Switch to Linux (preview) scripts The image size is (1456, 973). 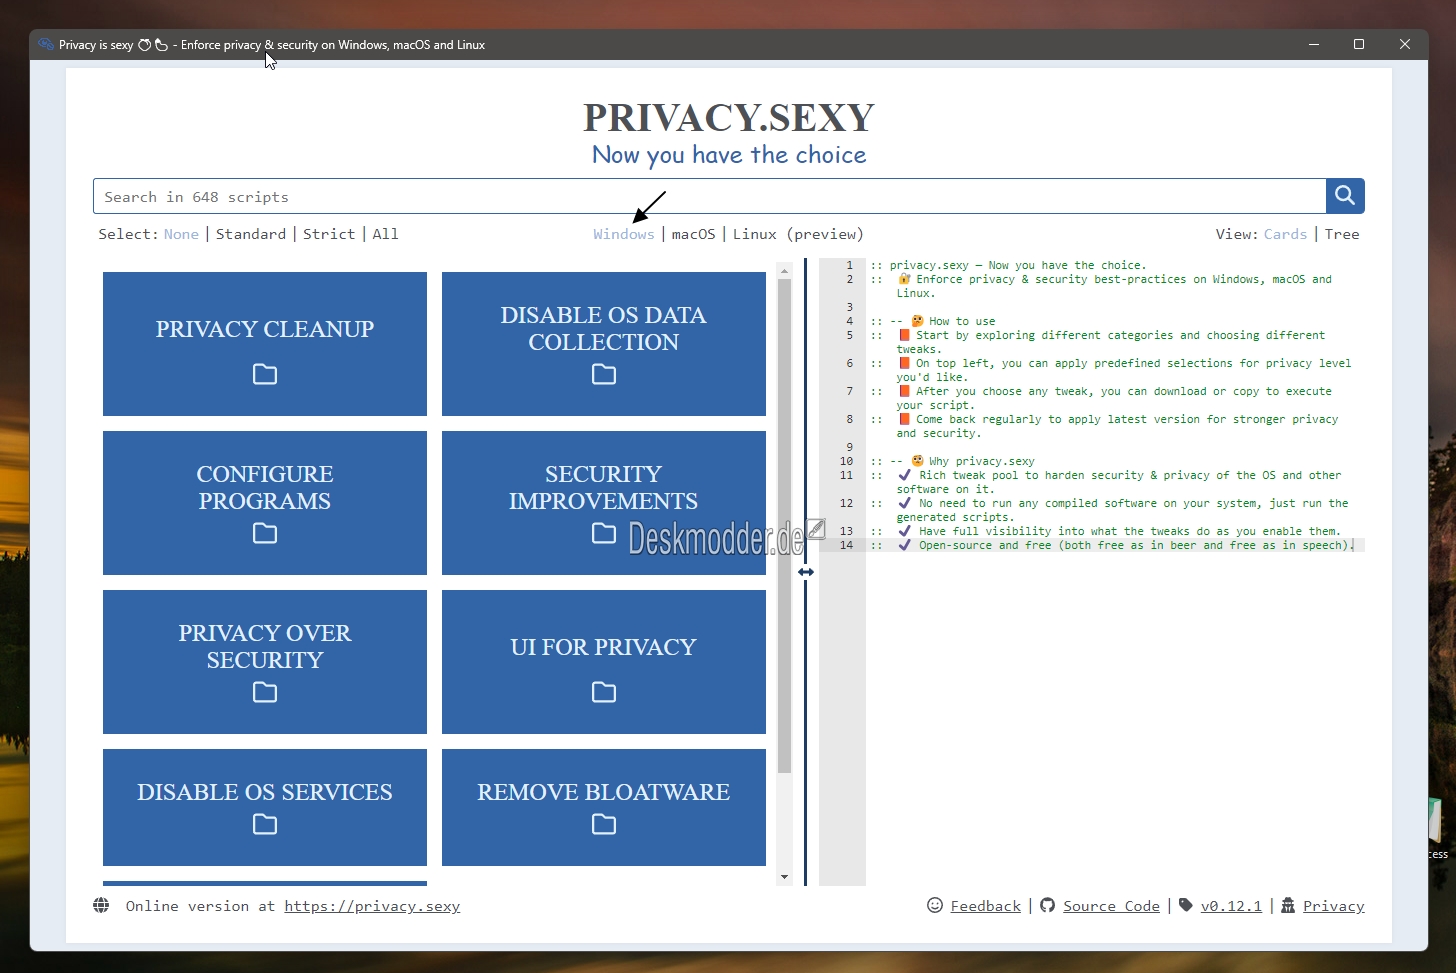[x=798, y=234]
